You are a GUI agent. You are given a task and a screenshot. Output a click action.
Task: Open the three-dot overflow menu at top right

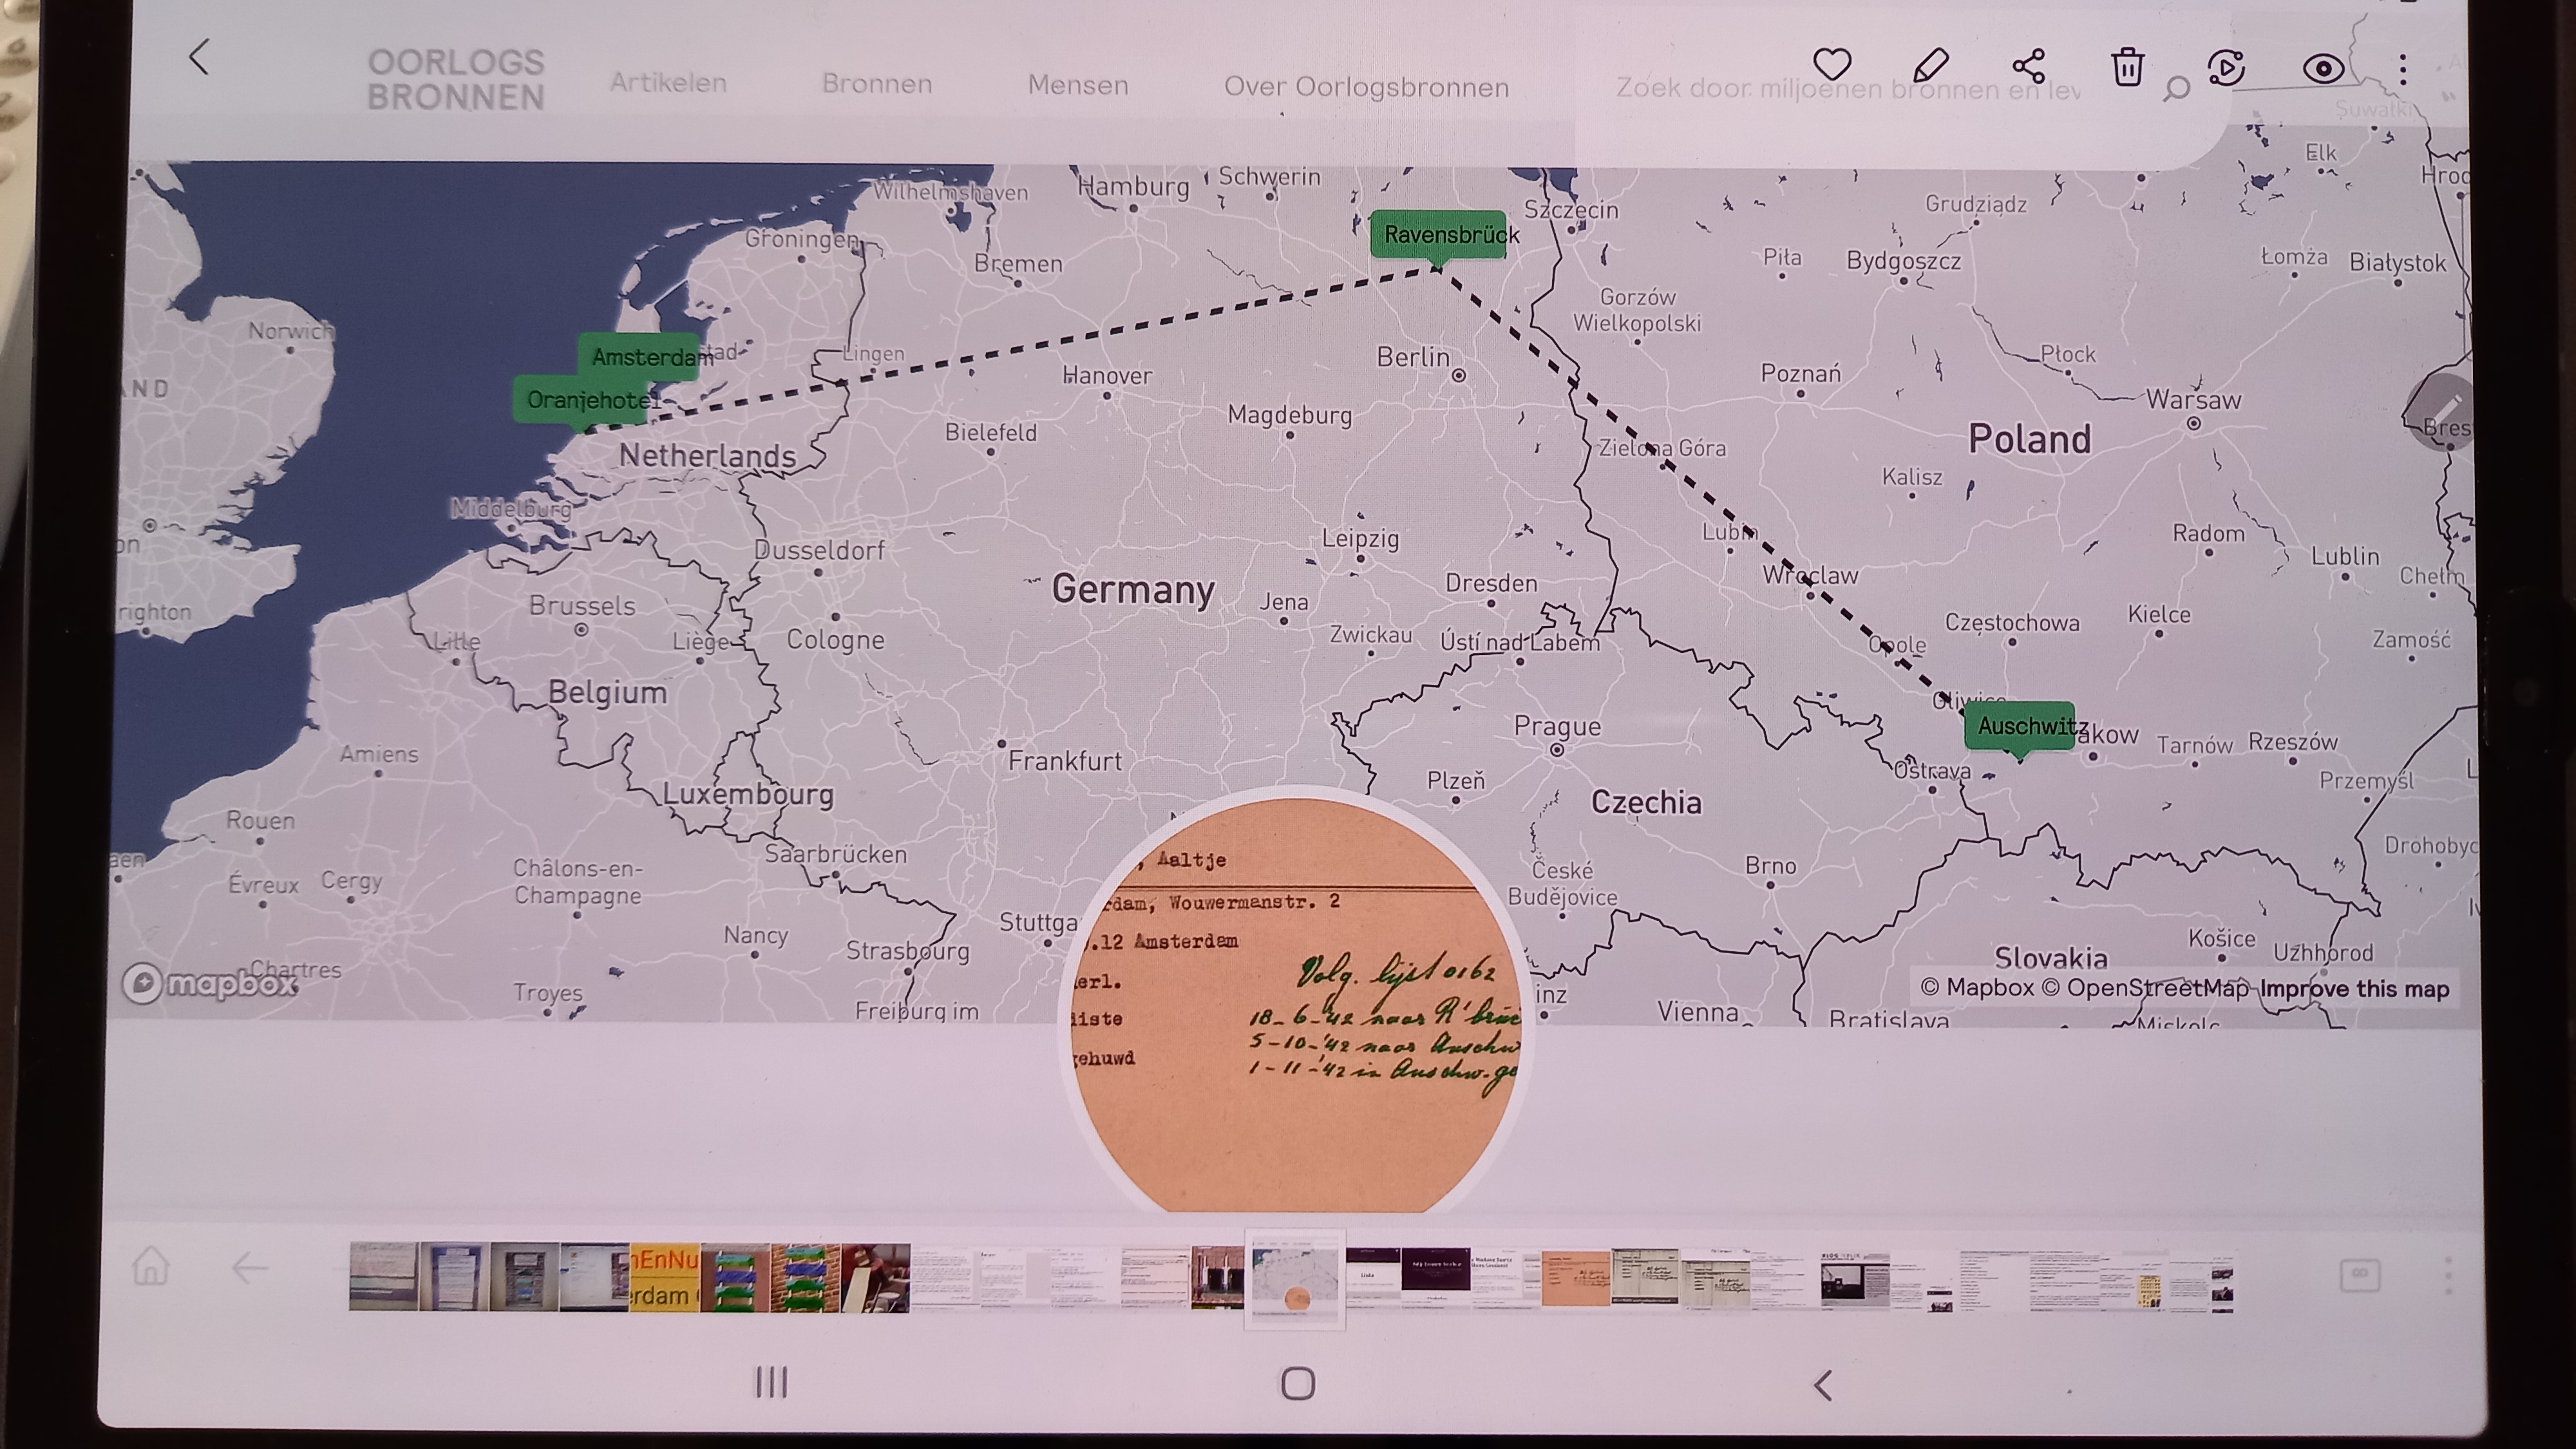(2403, 69)
